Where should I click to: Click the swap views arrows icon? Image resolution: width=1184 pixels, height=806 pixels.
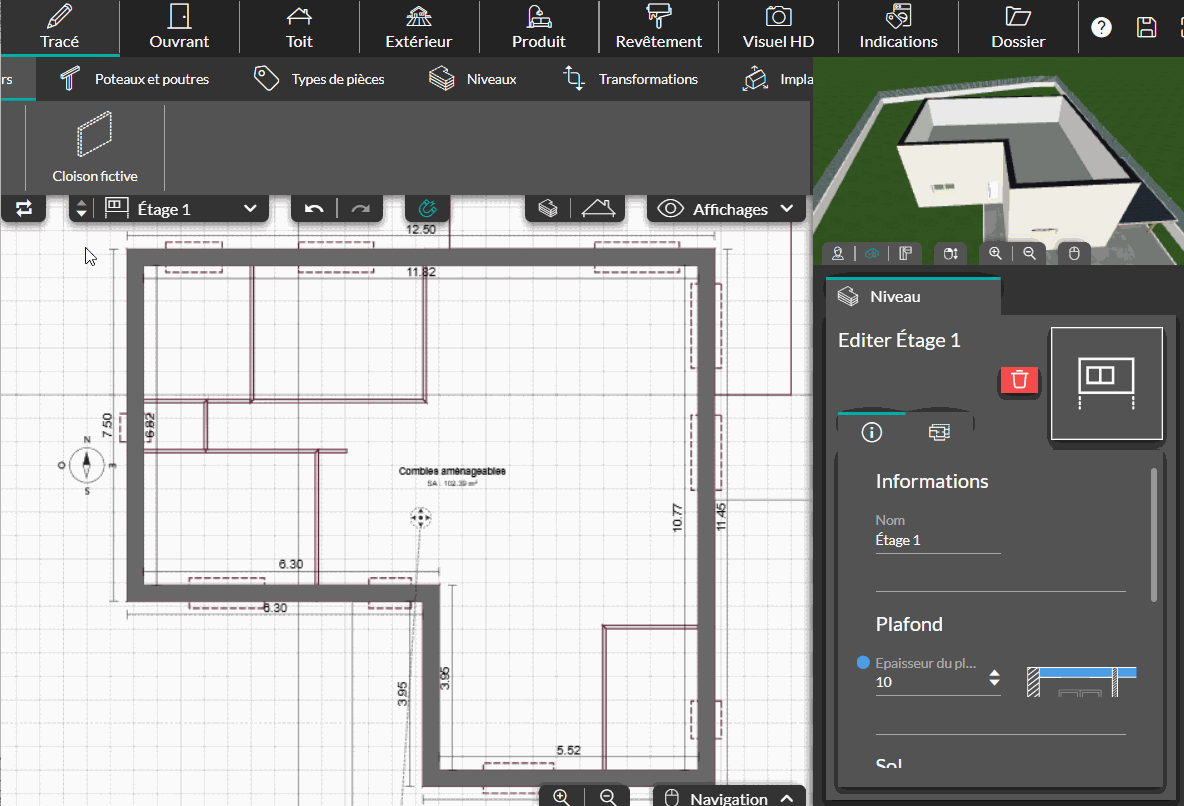coord(24,208)
